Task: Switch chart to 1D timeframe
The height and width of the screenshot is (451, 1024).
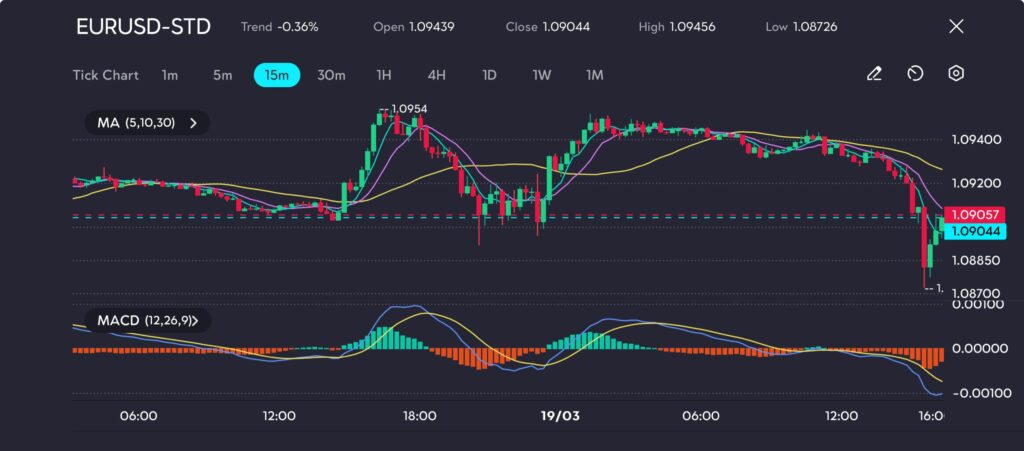Action: tap(489, 75)
